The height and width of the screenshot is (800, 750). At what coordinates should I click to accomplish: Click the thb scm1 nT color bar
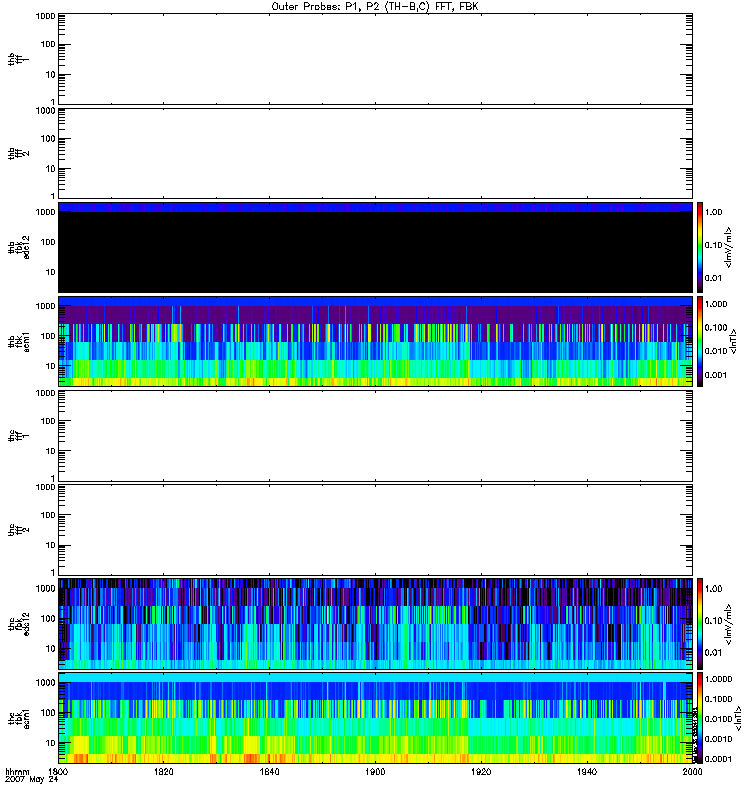701,341
